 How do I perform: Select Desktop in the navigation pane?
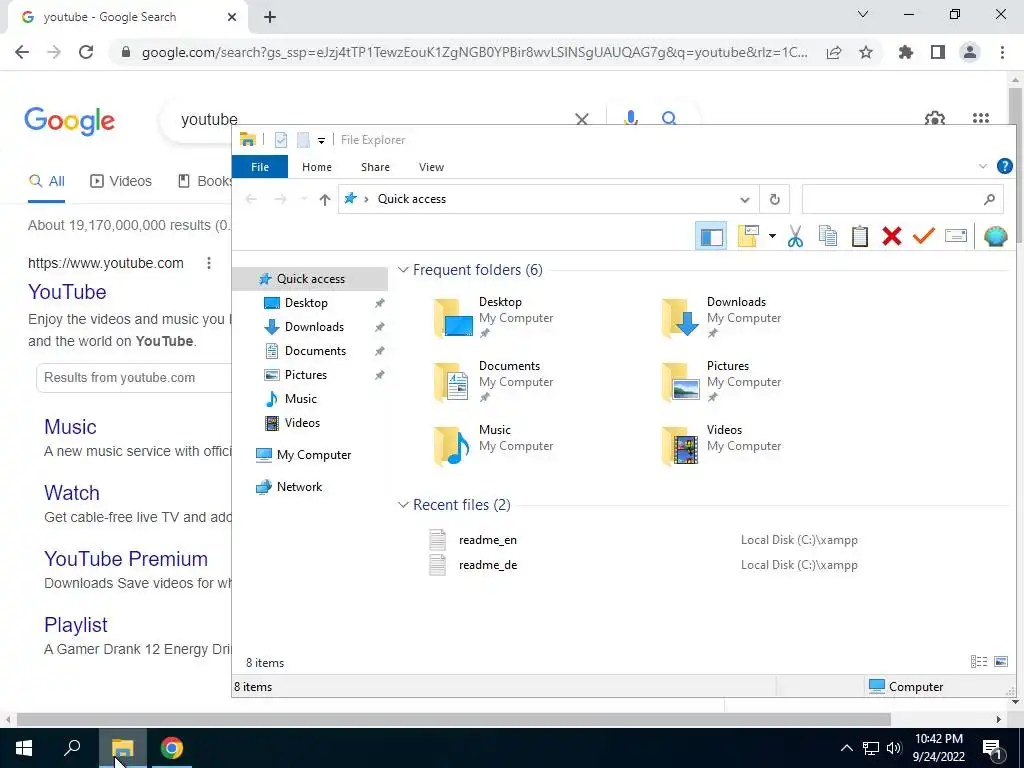click(x=306, y=303)
